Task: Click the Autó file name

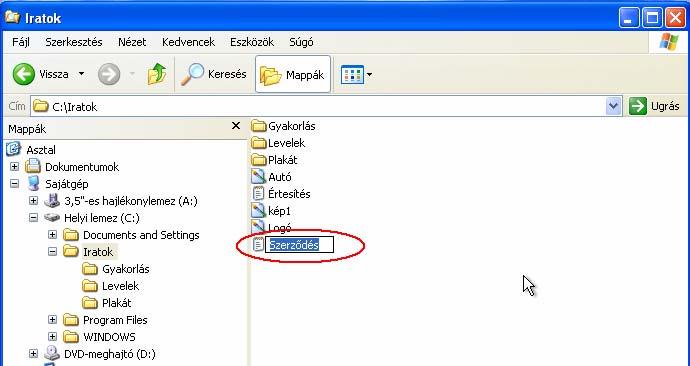Action: click(x=280, y=177)
